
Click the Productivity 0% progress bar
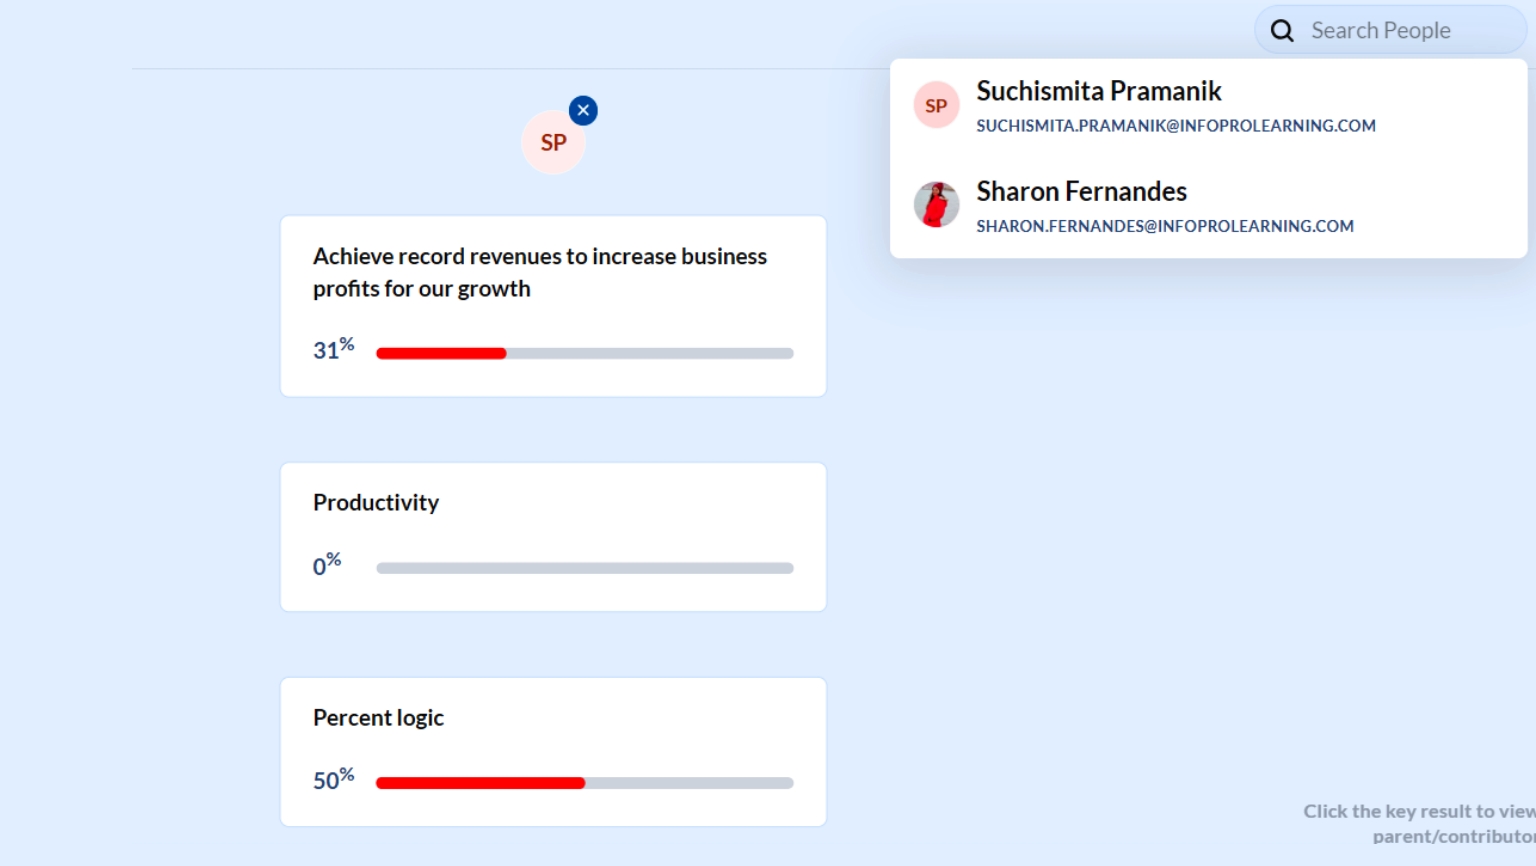tap(584, 568)
